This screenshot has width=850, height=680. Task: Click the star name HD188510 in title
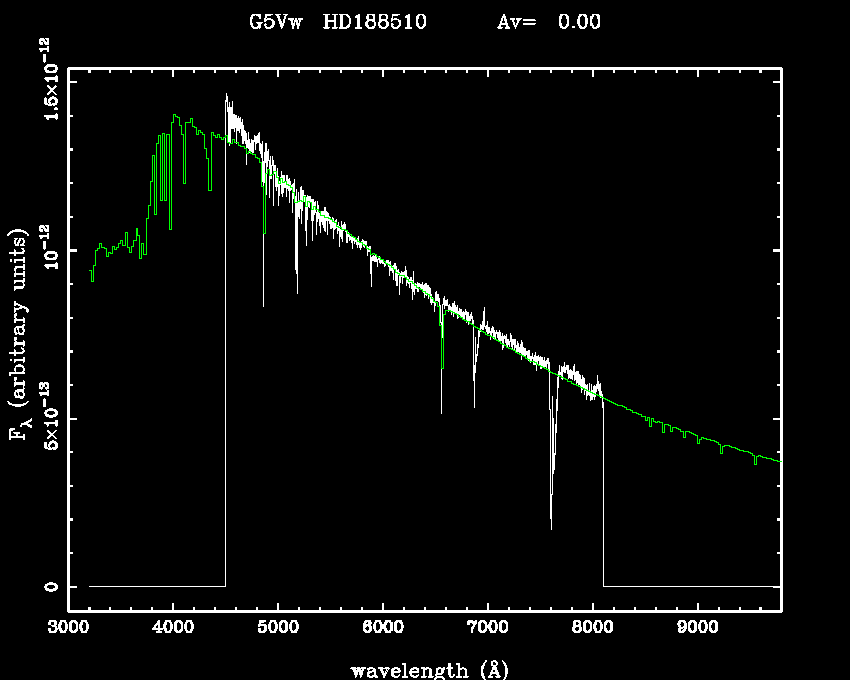[x=375, y=22]
